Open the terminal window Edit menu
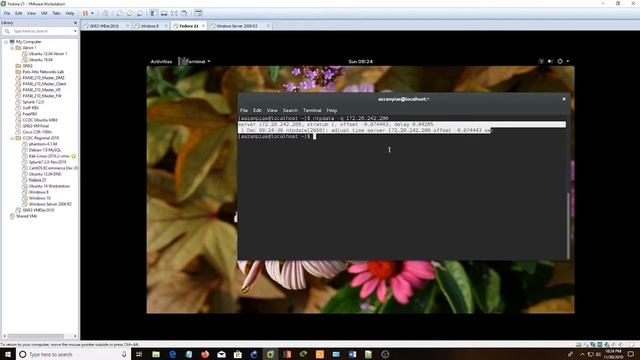 tap(257, 110)
